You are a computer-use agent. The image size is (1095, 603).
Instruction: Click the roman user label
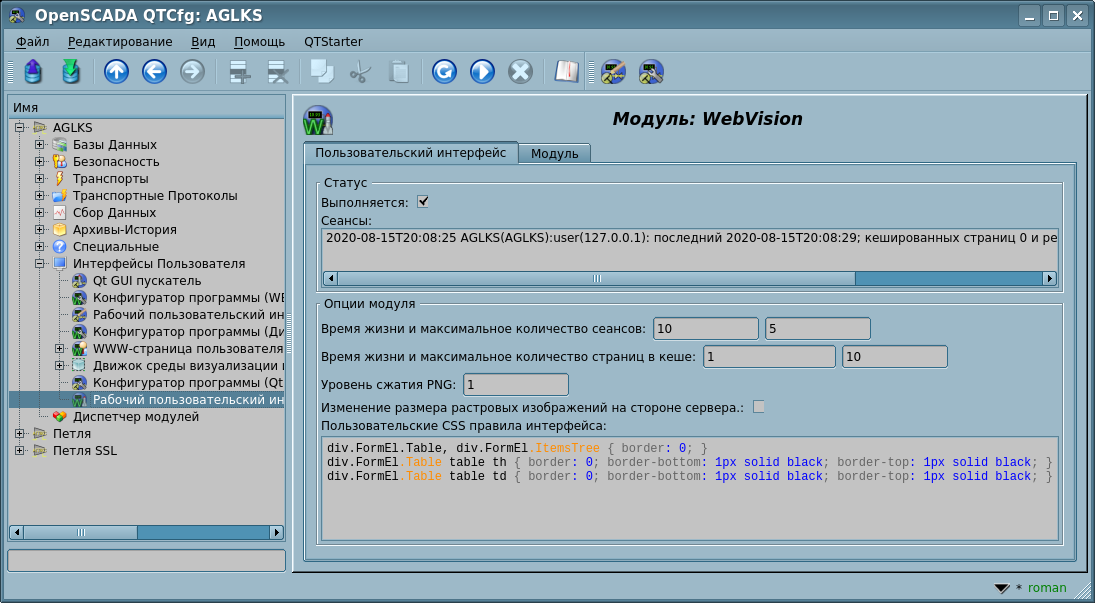point(1047,588)
